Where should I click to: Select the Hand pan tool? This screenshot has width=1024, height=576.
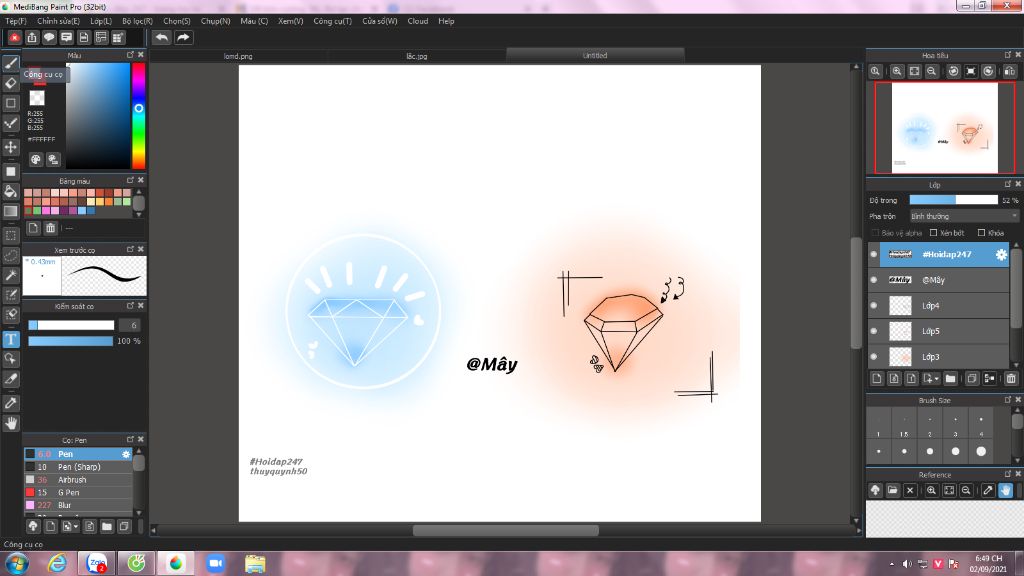(x=11, y=423)
